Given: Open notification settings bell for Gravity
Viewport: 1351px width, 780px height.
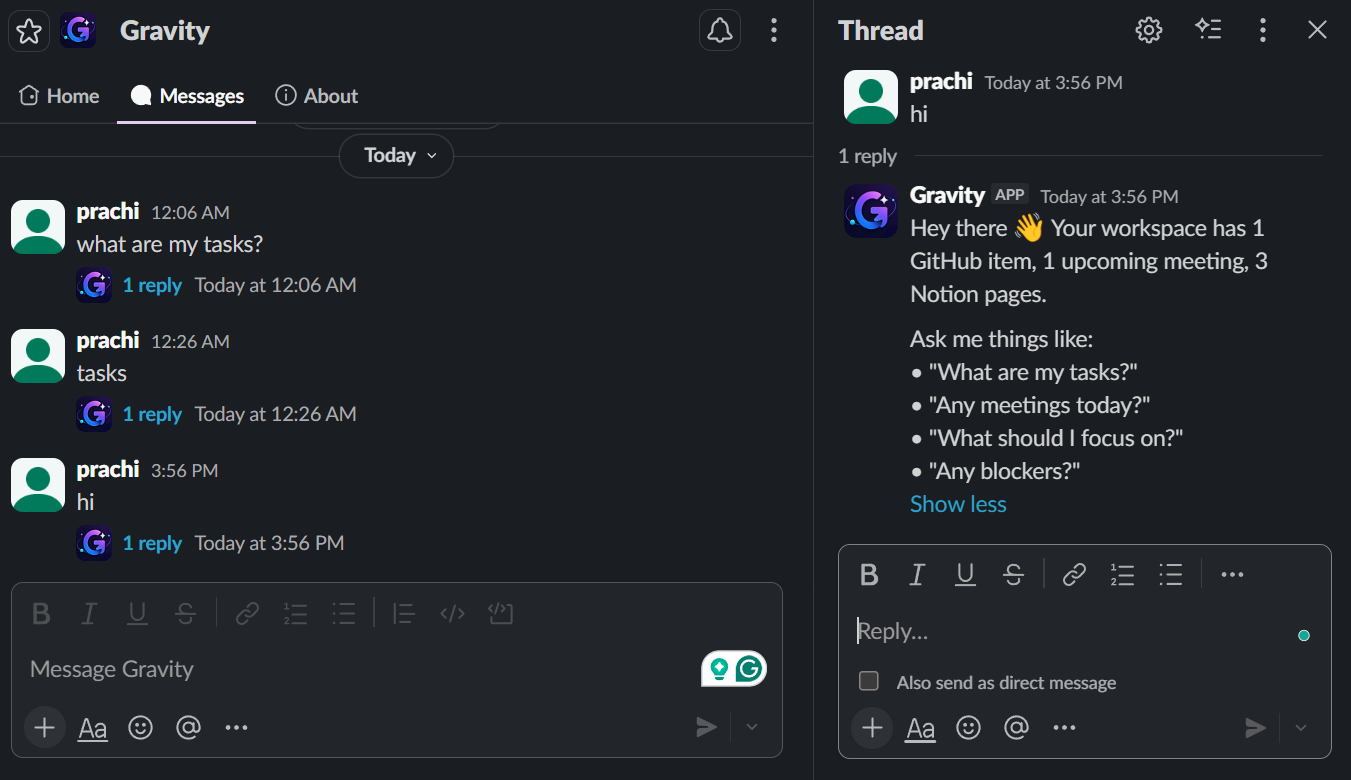Looking at the screenshot, I should [x=720, y=31].
